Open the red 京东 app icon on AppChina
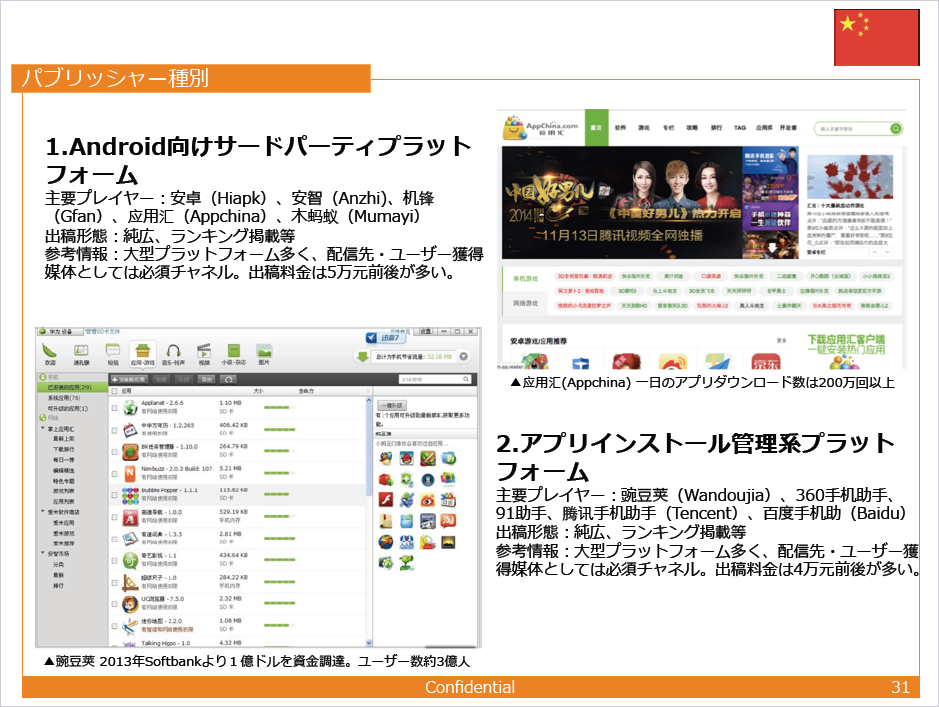 (766, 361)
